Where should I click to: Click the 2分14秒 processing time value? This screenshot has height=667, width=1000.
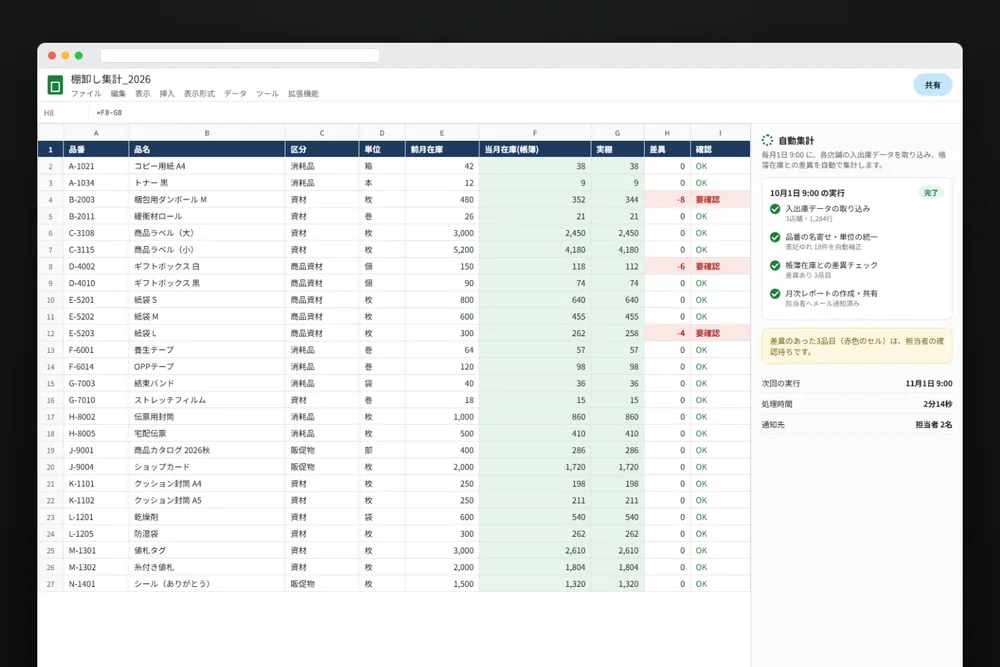point(938,404)
